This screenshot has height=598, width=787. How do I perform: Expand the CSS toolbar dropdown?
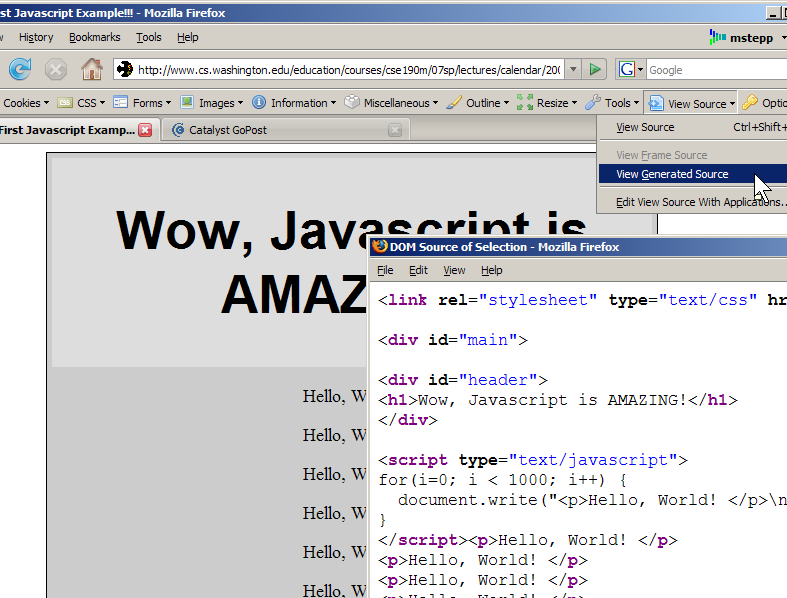(x=81, y=103)
